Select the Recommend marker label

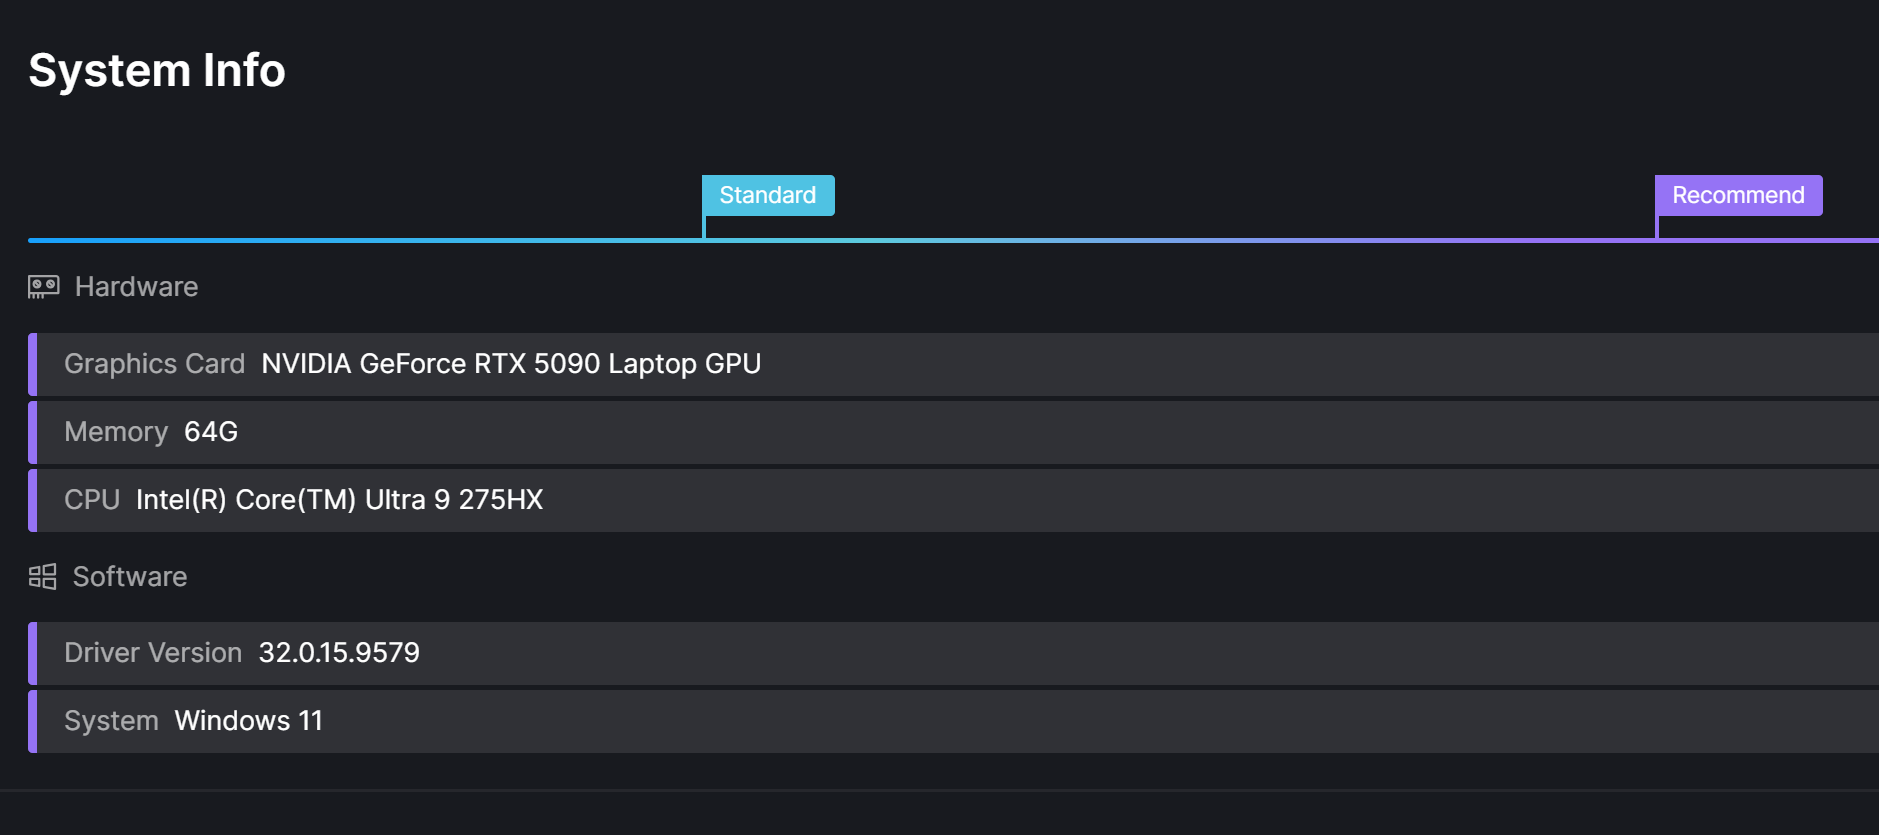coord(1737,195)
